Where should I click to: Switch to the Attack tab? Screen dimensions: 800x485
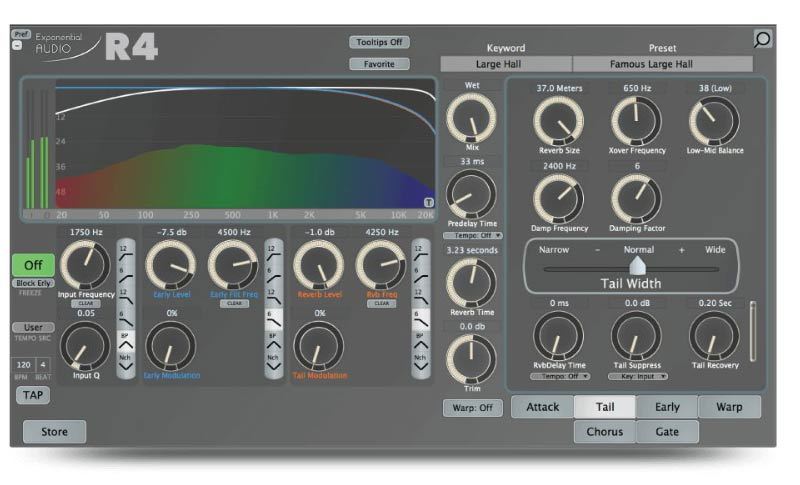point(542,407)
